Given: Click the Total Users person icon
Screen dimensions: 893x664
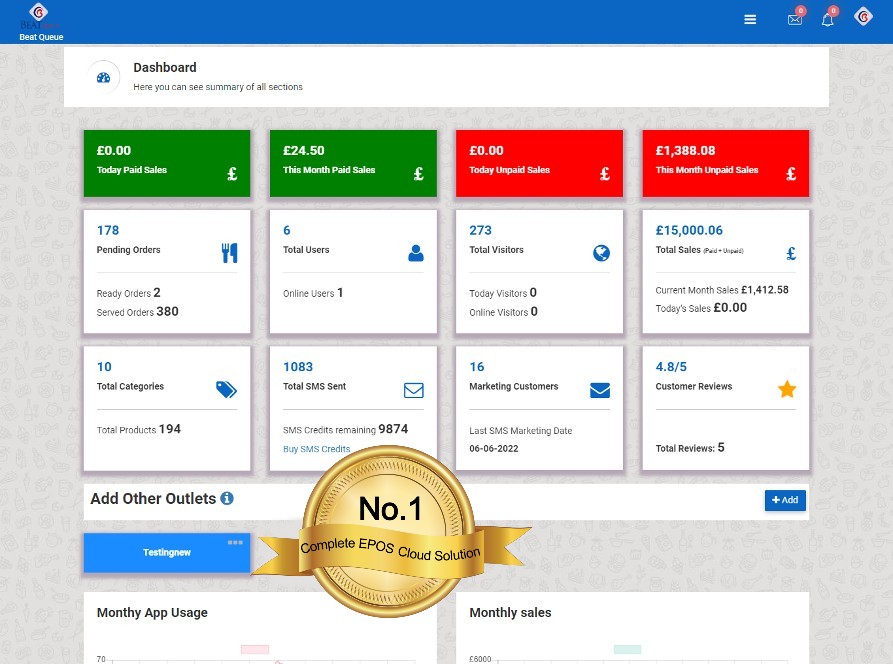Looking at the screenshot, I should click(x=416, y=253).
